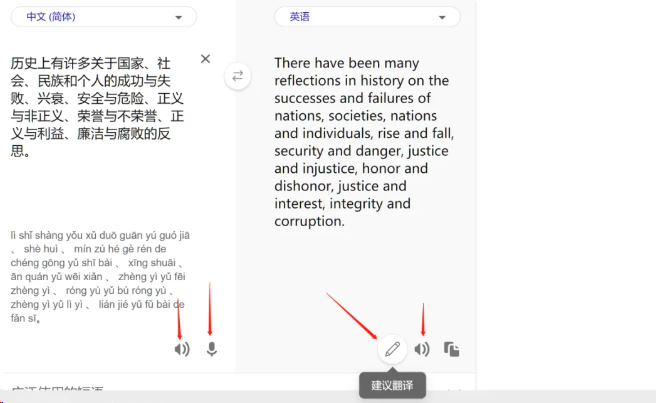Click the 建议翻译 tooltip label
The width and height of the screenshot is (656, 403).
[x=392, y=385]
